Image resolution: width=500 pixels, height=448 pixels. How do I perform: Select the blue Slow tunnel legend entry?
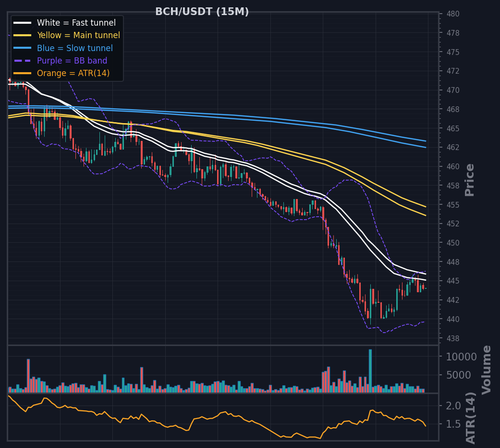[63, 48]
